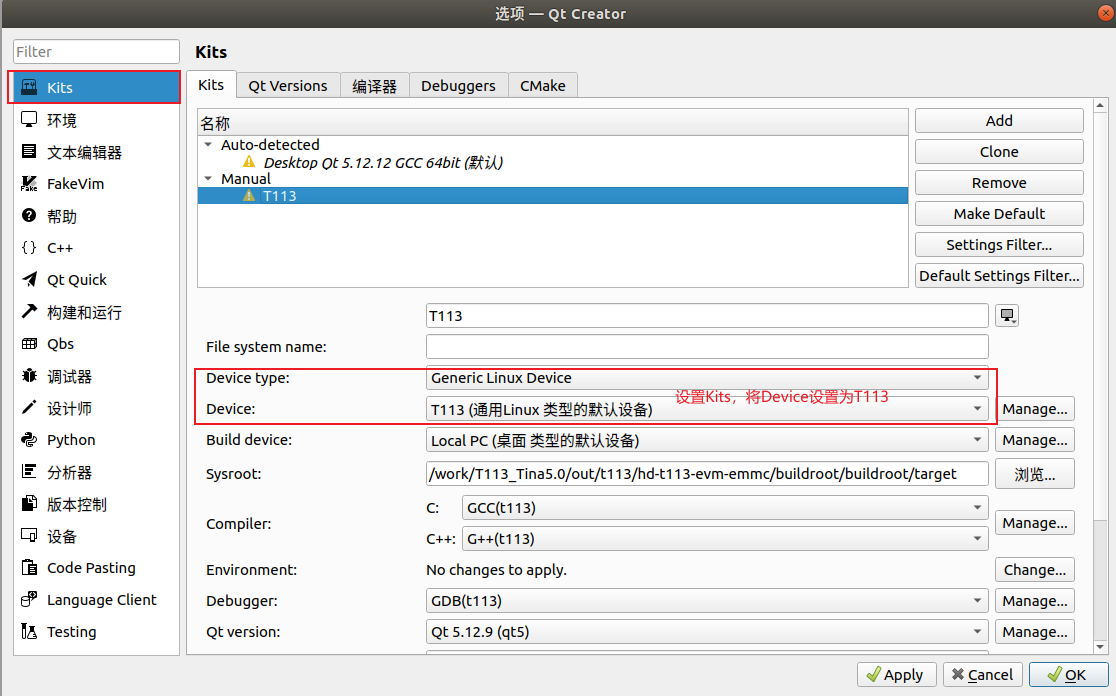
Task: Collapse the Manual kits group
Action: coord(208,179)
